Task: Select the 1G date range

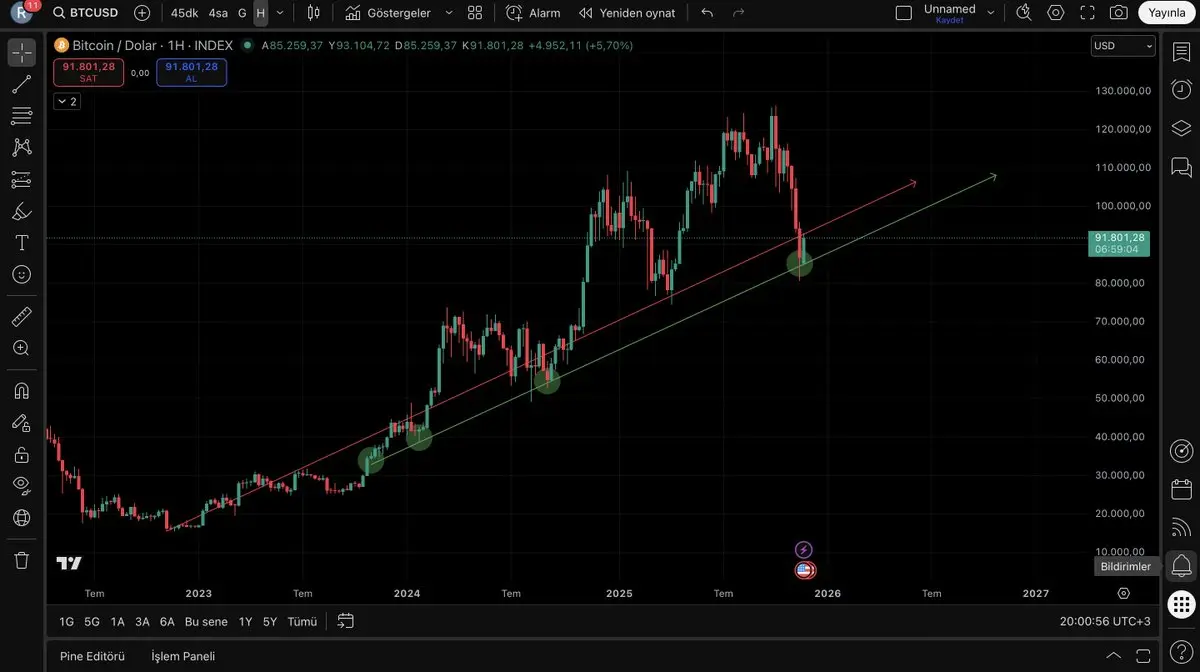Action: point(66,621)
